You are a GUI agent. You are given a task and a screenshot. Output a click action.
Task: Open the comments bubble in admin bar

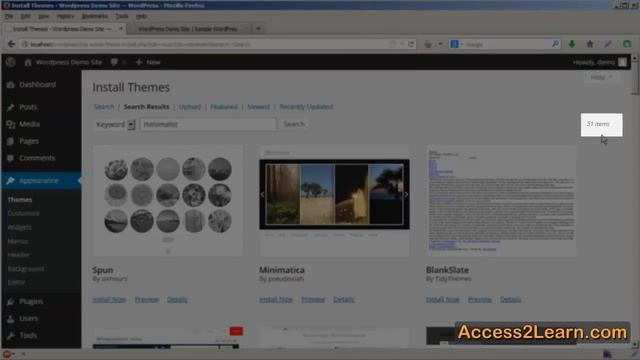tap(114, 62)
